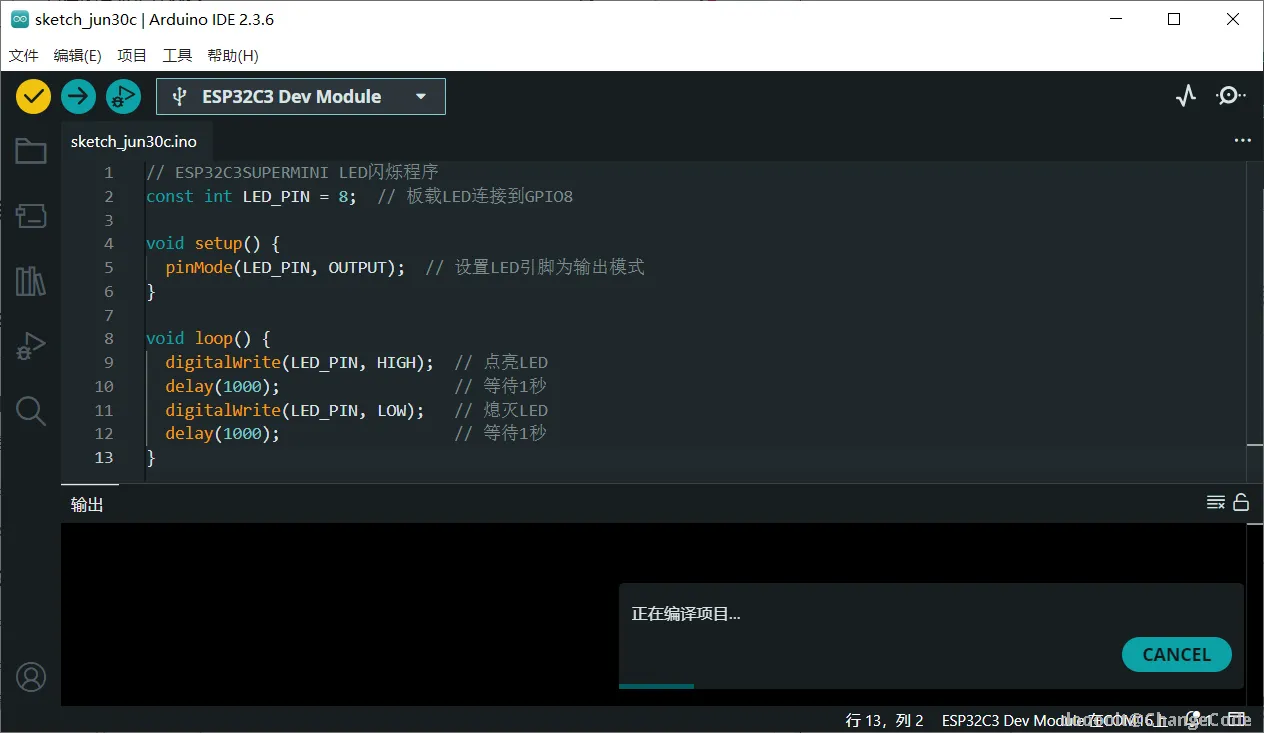The height and width of the screenshot is (733, 1264).
Task: Open the 工具 menu
Action: [177, 56]
